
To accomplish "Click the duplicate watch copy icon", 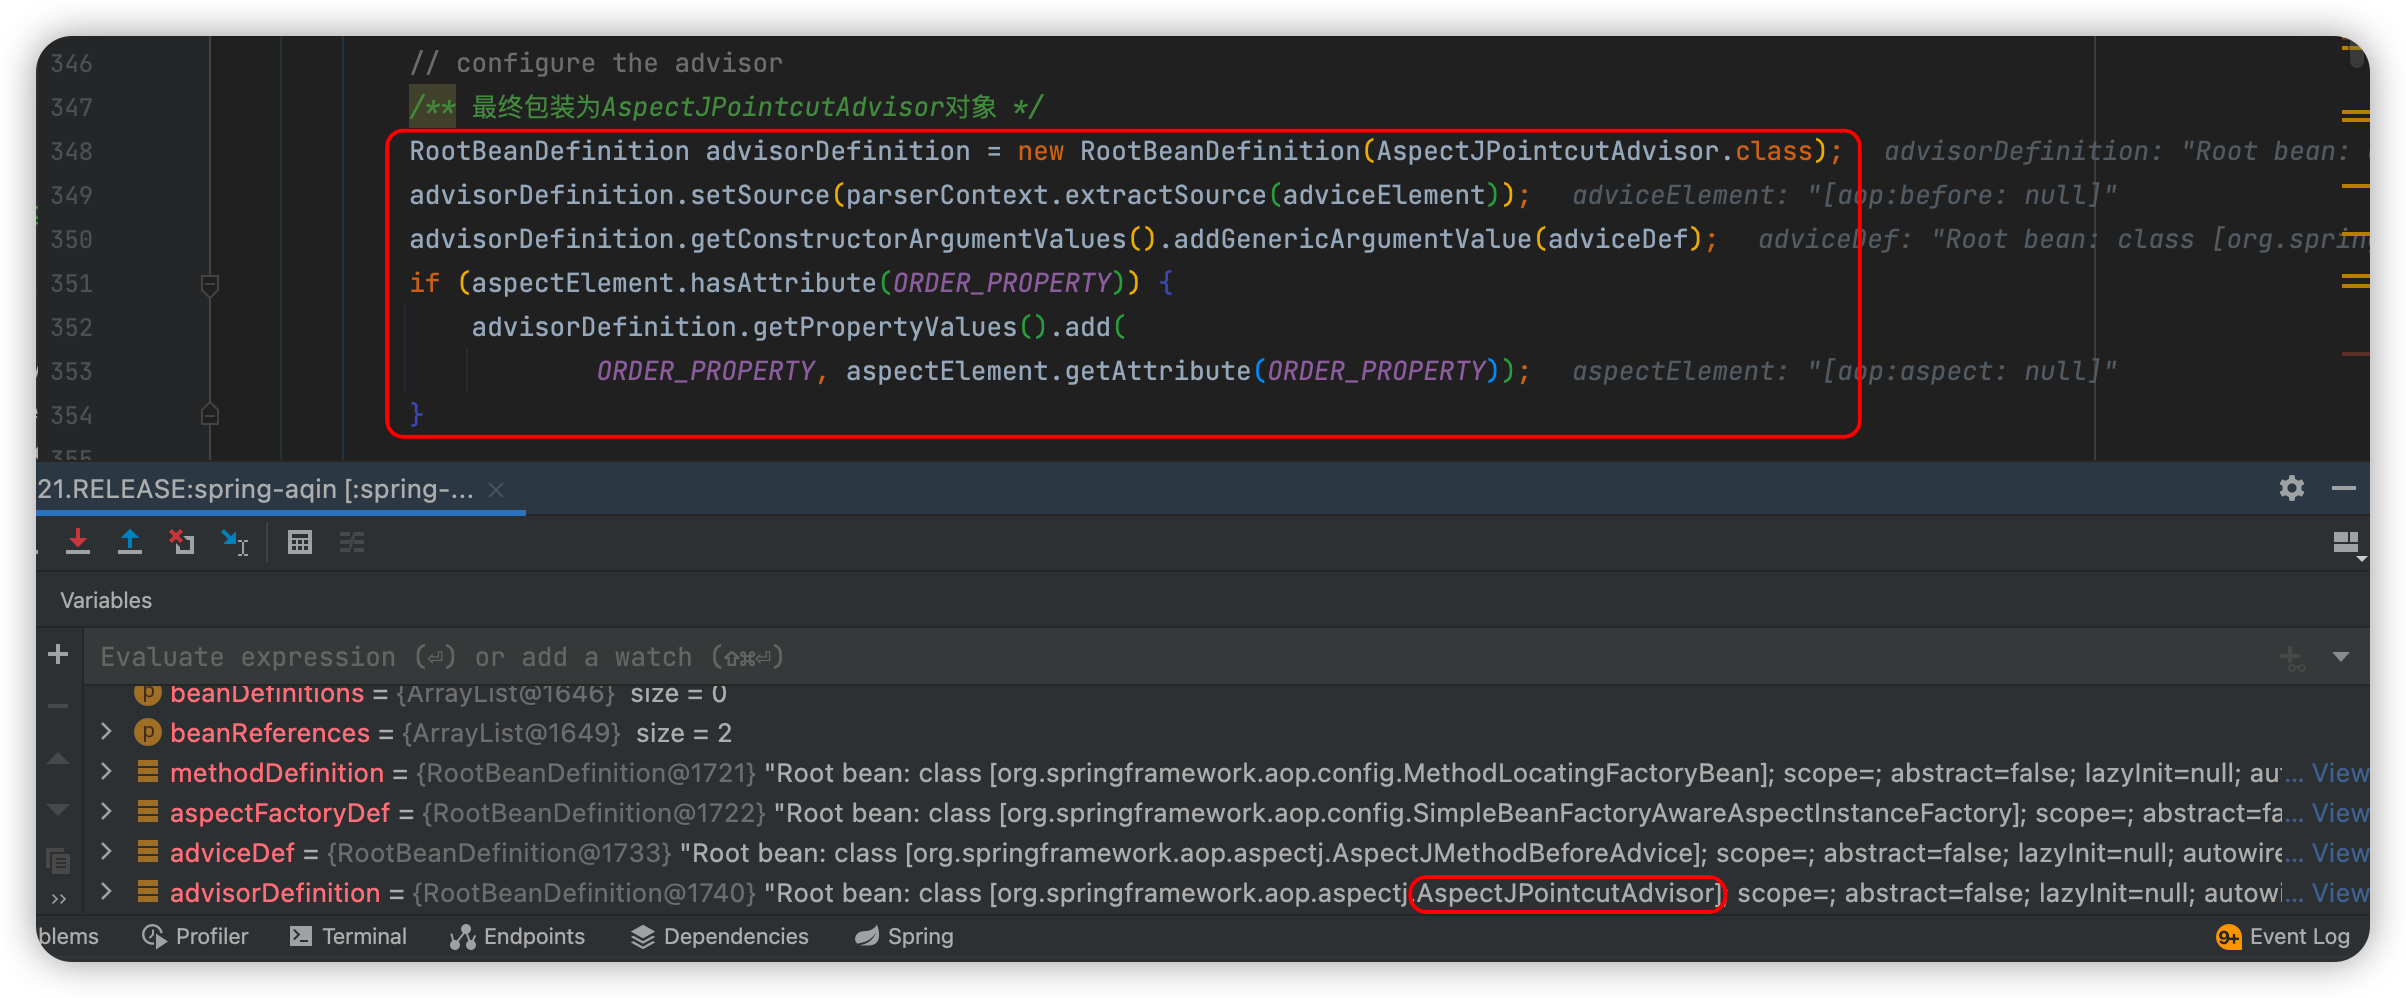I will click(58, 859).
